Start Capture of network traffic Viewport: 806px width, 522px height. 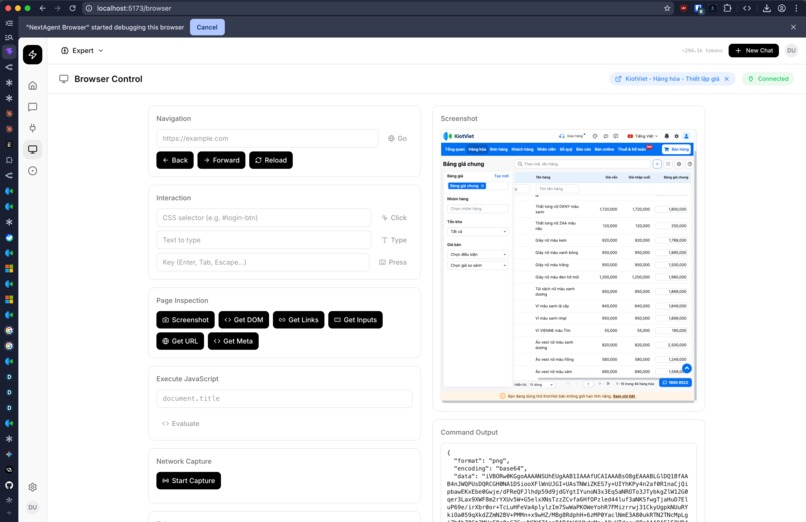189,481
